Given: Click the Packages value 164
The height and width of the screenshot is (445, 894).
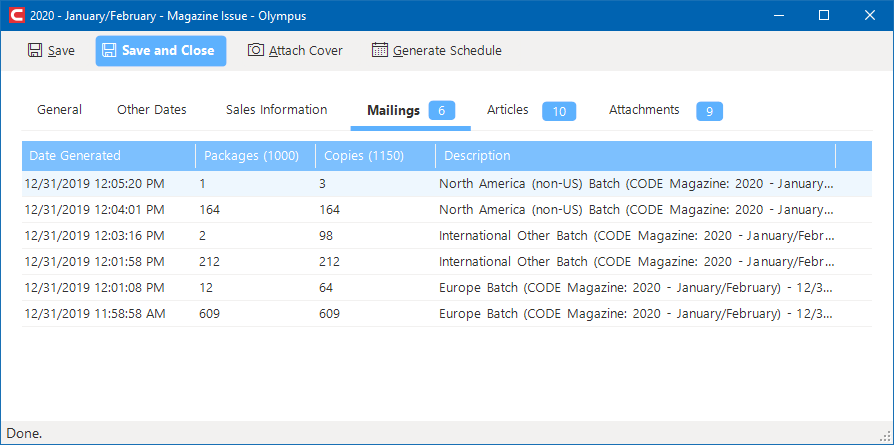Looking at the screenshot, I should click(210, 210).
